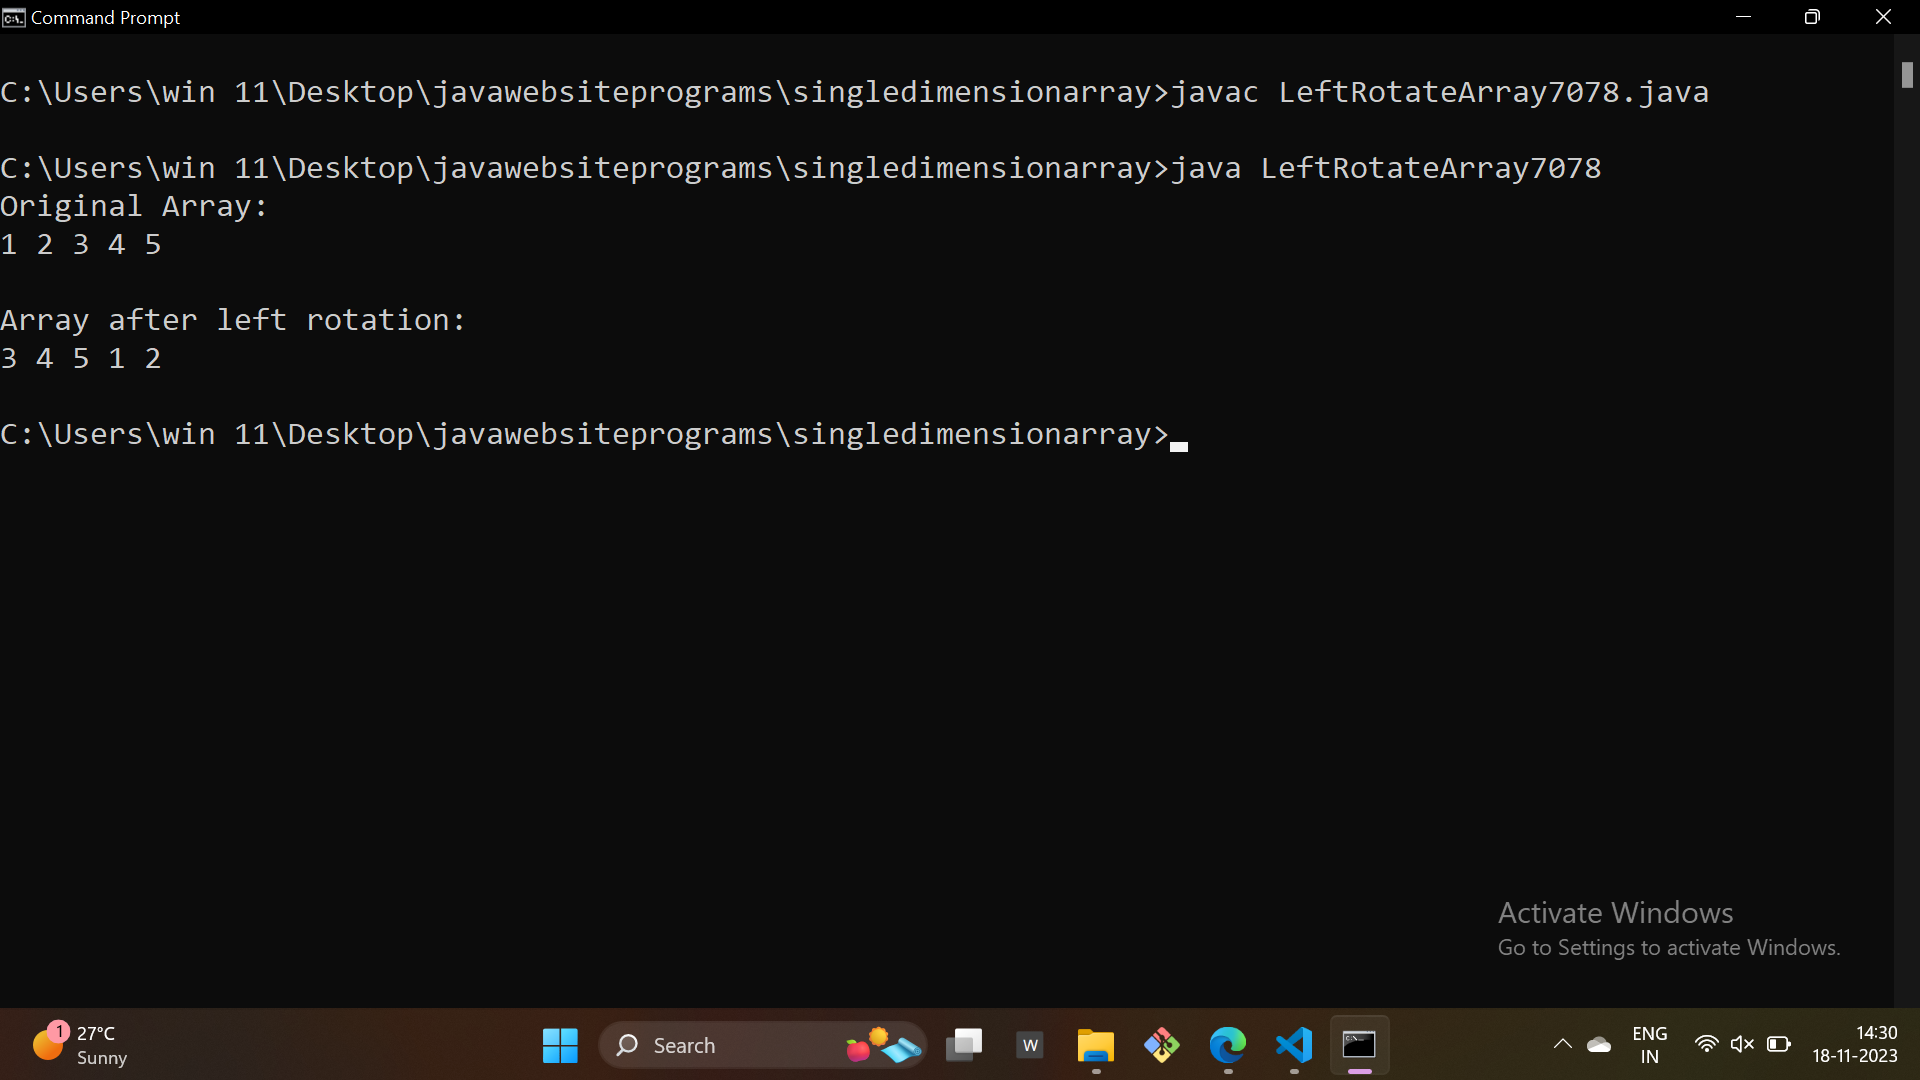1920x1080 pixels.
Task: Open the Windows Start menu
Action: [560, 1045]
